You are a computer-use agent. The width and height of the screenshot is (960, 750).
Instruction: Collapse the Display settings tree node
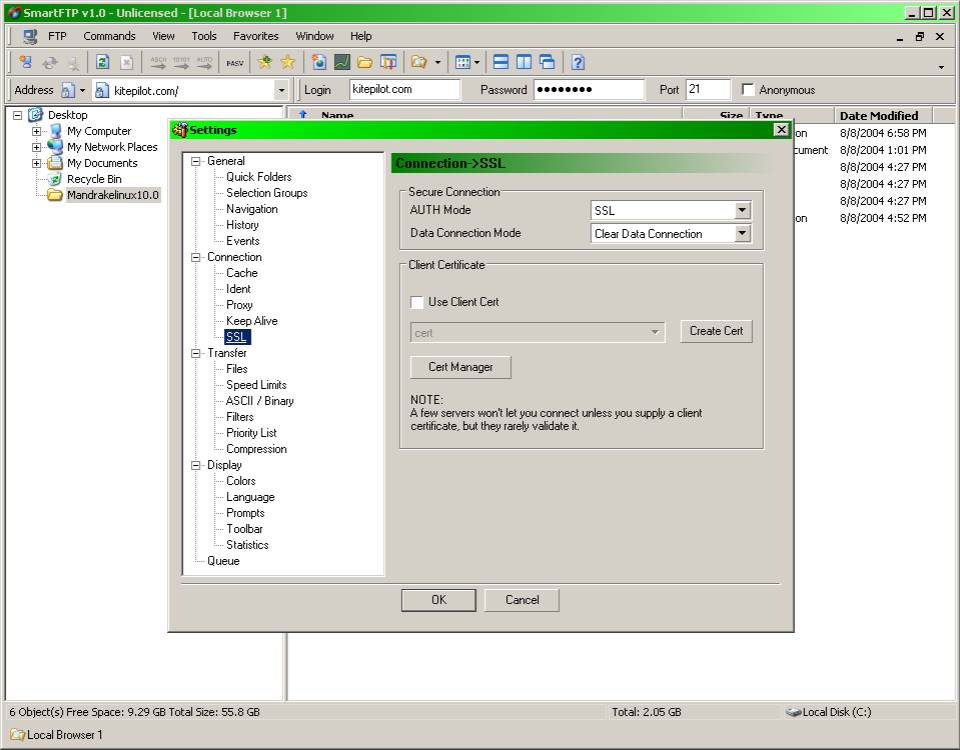(x=196, y=465)
